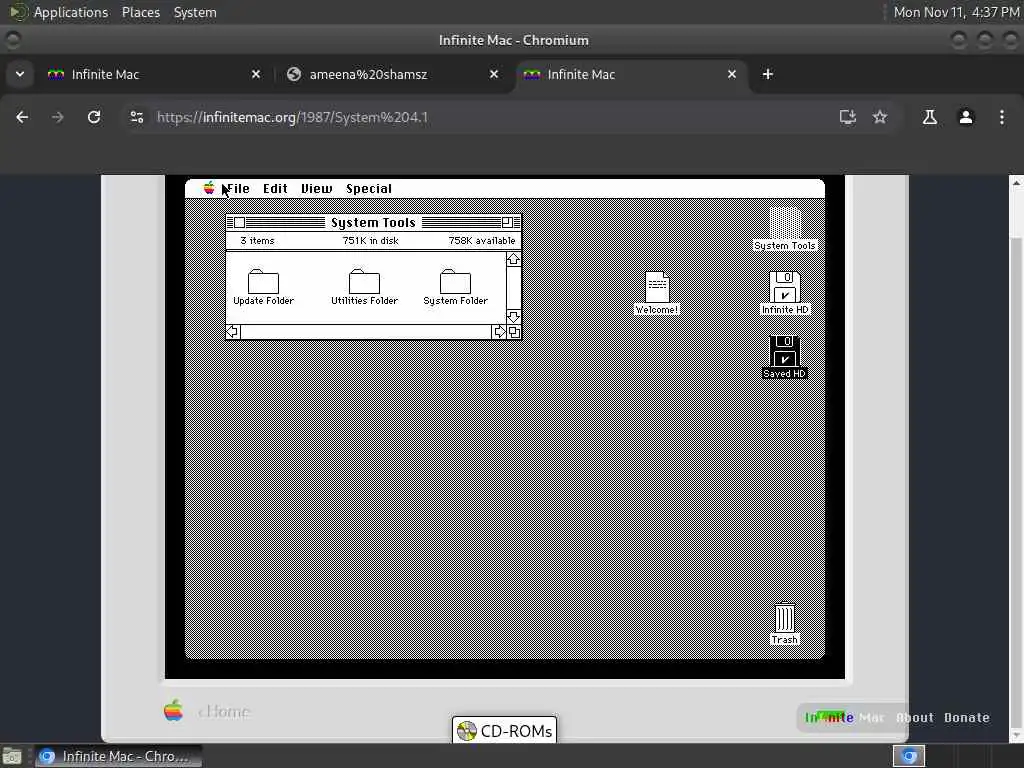1024x768 pixels.
Task: Expand the tab search dropdown
Action: (20, 74)
